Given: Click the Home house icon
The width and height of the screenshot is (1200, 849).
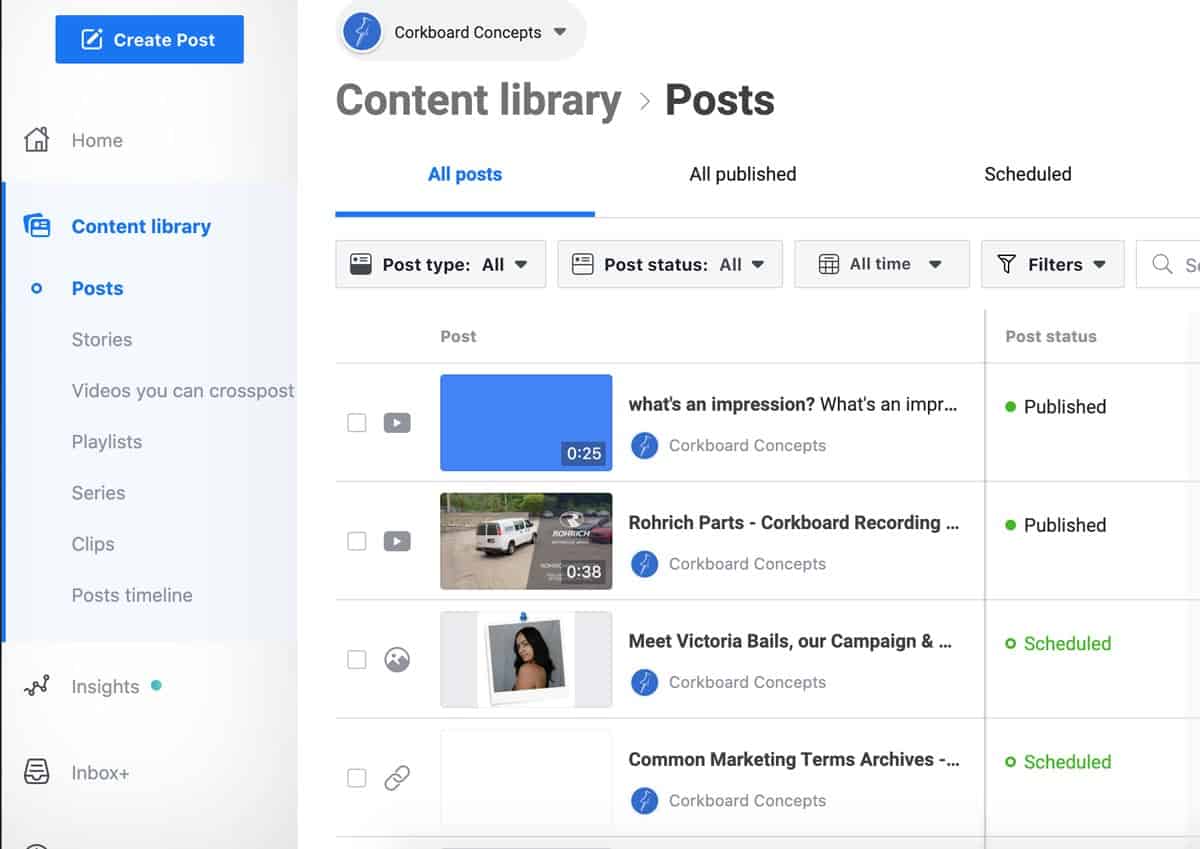Looking at the screenshot, I should (x=36, y=140).
